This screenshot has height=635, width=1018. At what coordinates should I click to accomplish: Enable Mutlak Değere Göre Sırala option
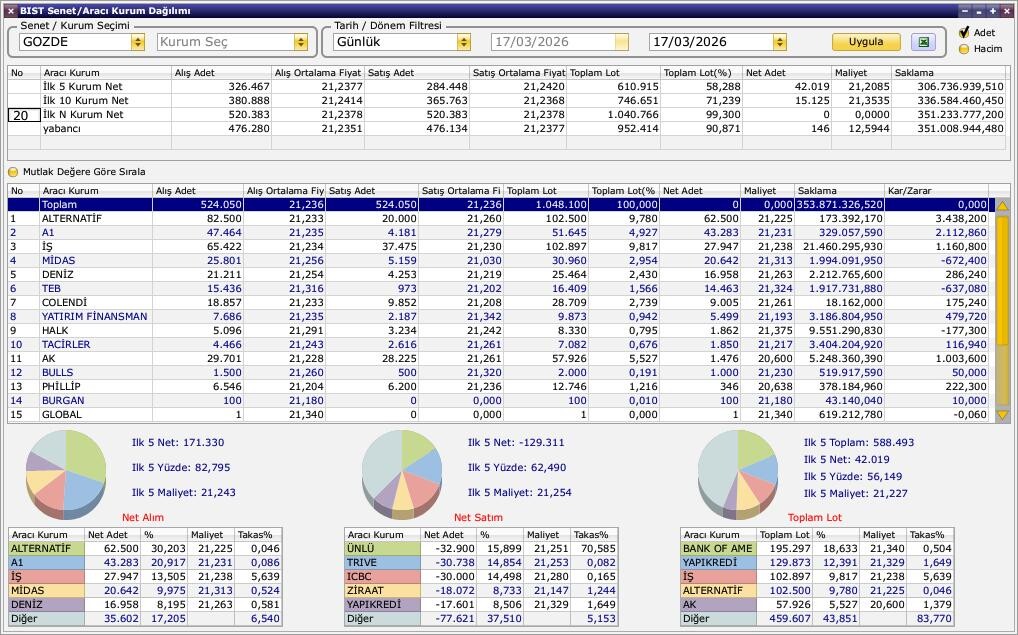pyautogui.click(x=14, y=172)
